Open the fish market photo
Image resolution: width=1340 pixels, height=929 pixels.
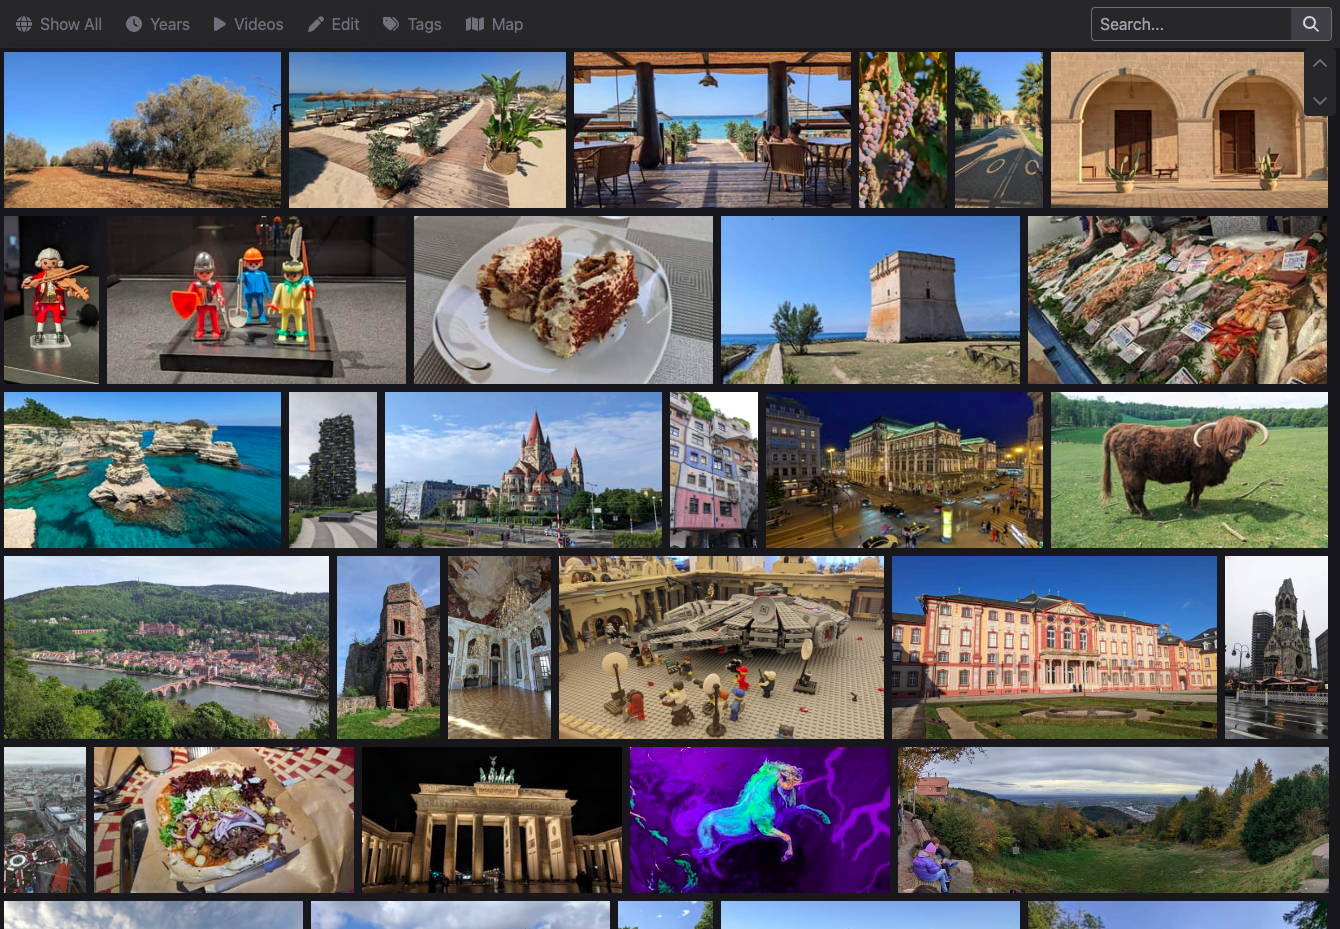[1178, 300]
